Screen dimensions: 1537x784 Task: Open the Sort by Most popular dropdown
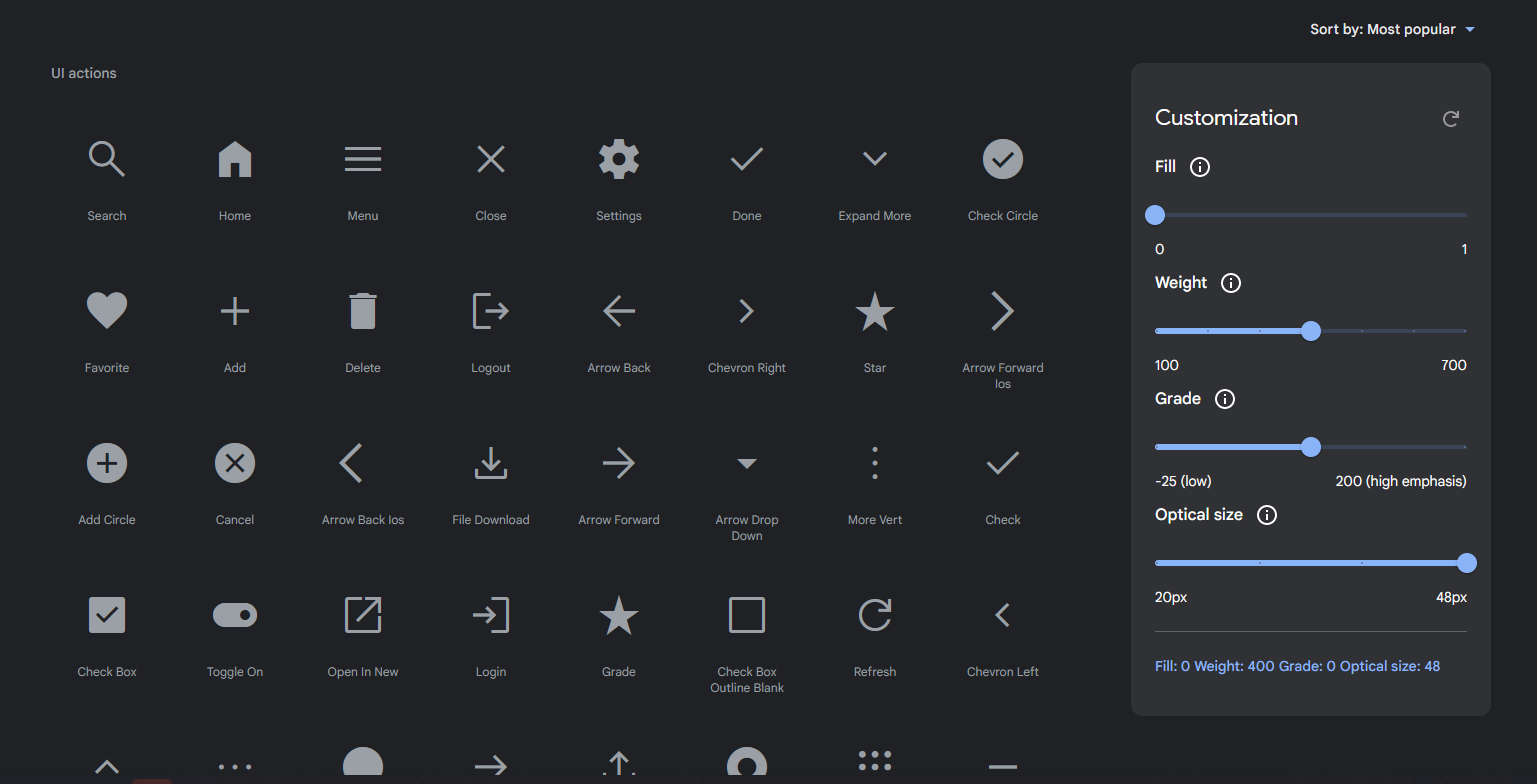[1392, 29]
